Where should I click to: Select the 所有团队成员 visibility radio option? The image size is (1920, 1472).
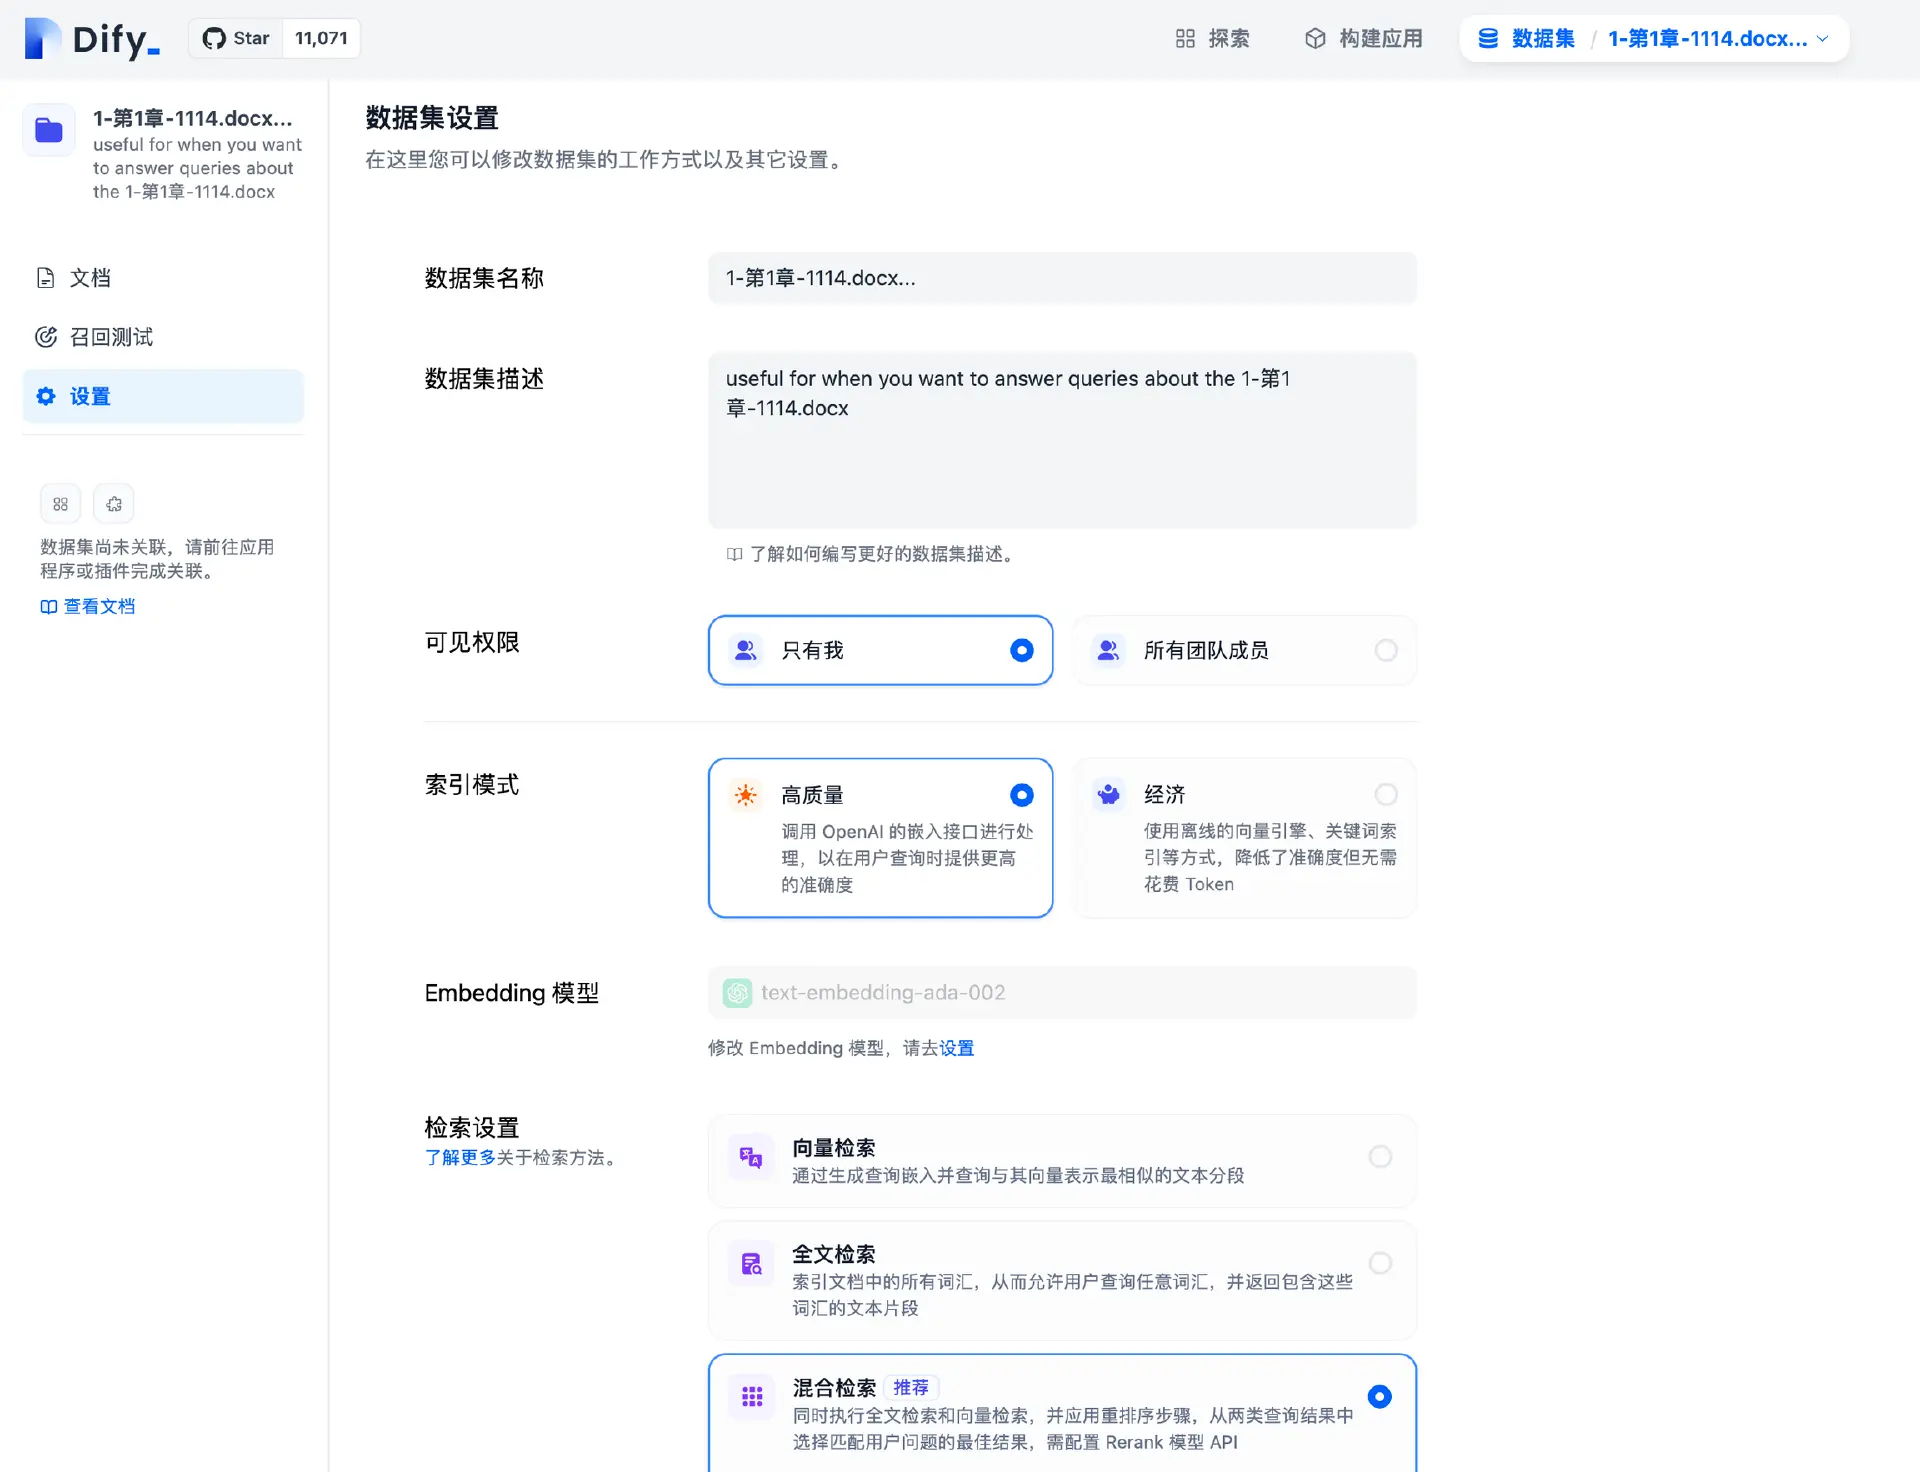(x=1385, y=650)
